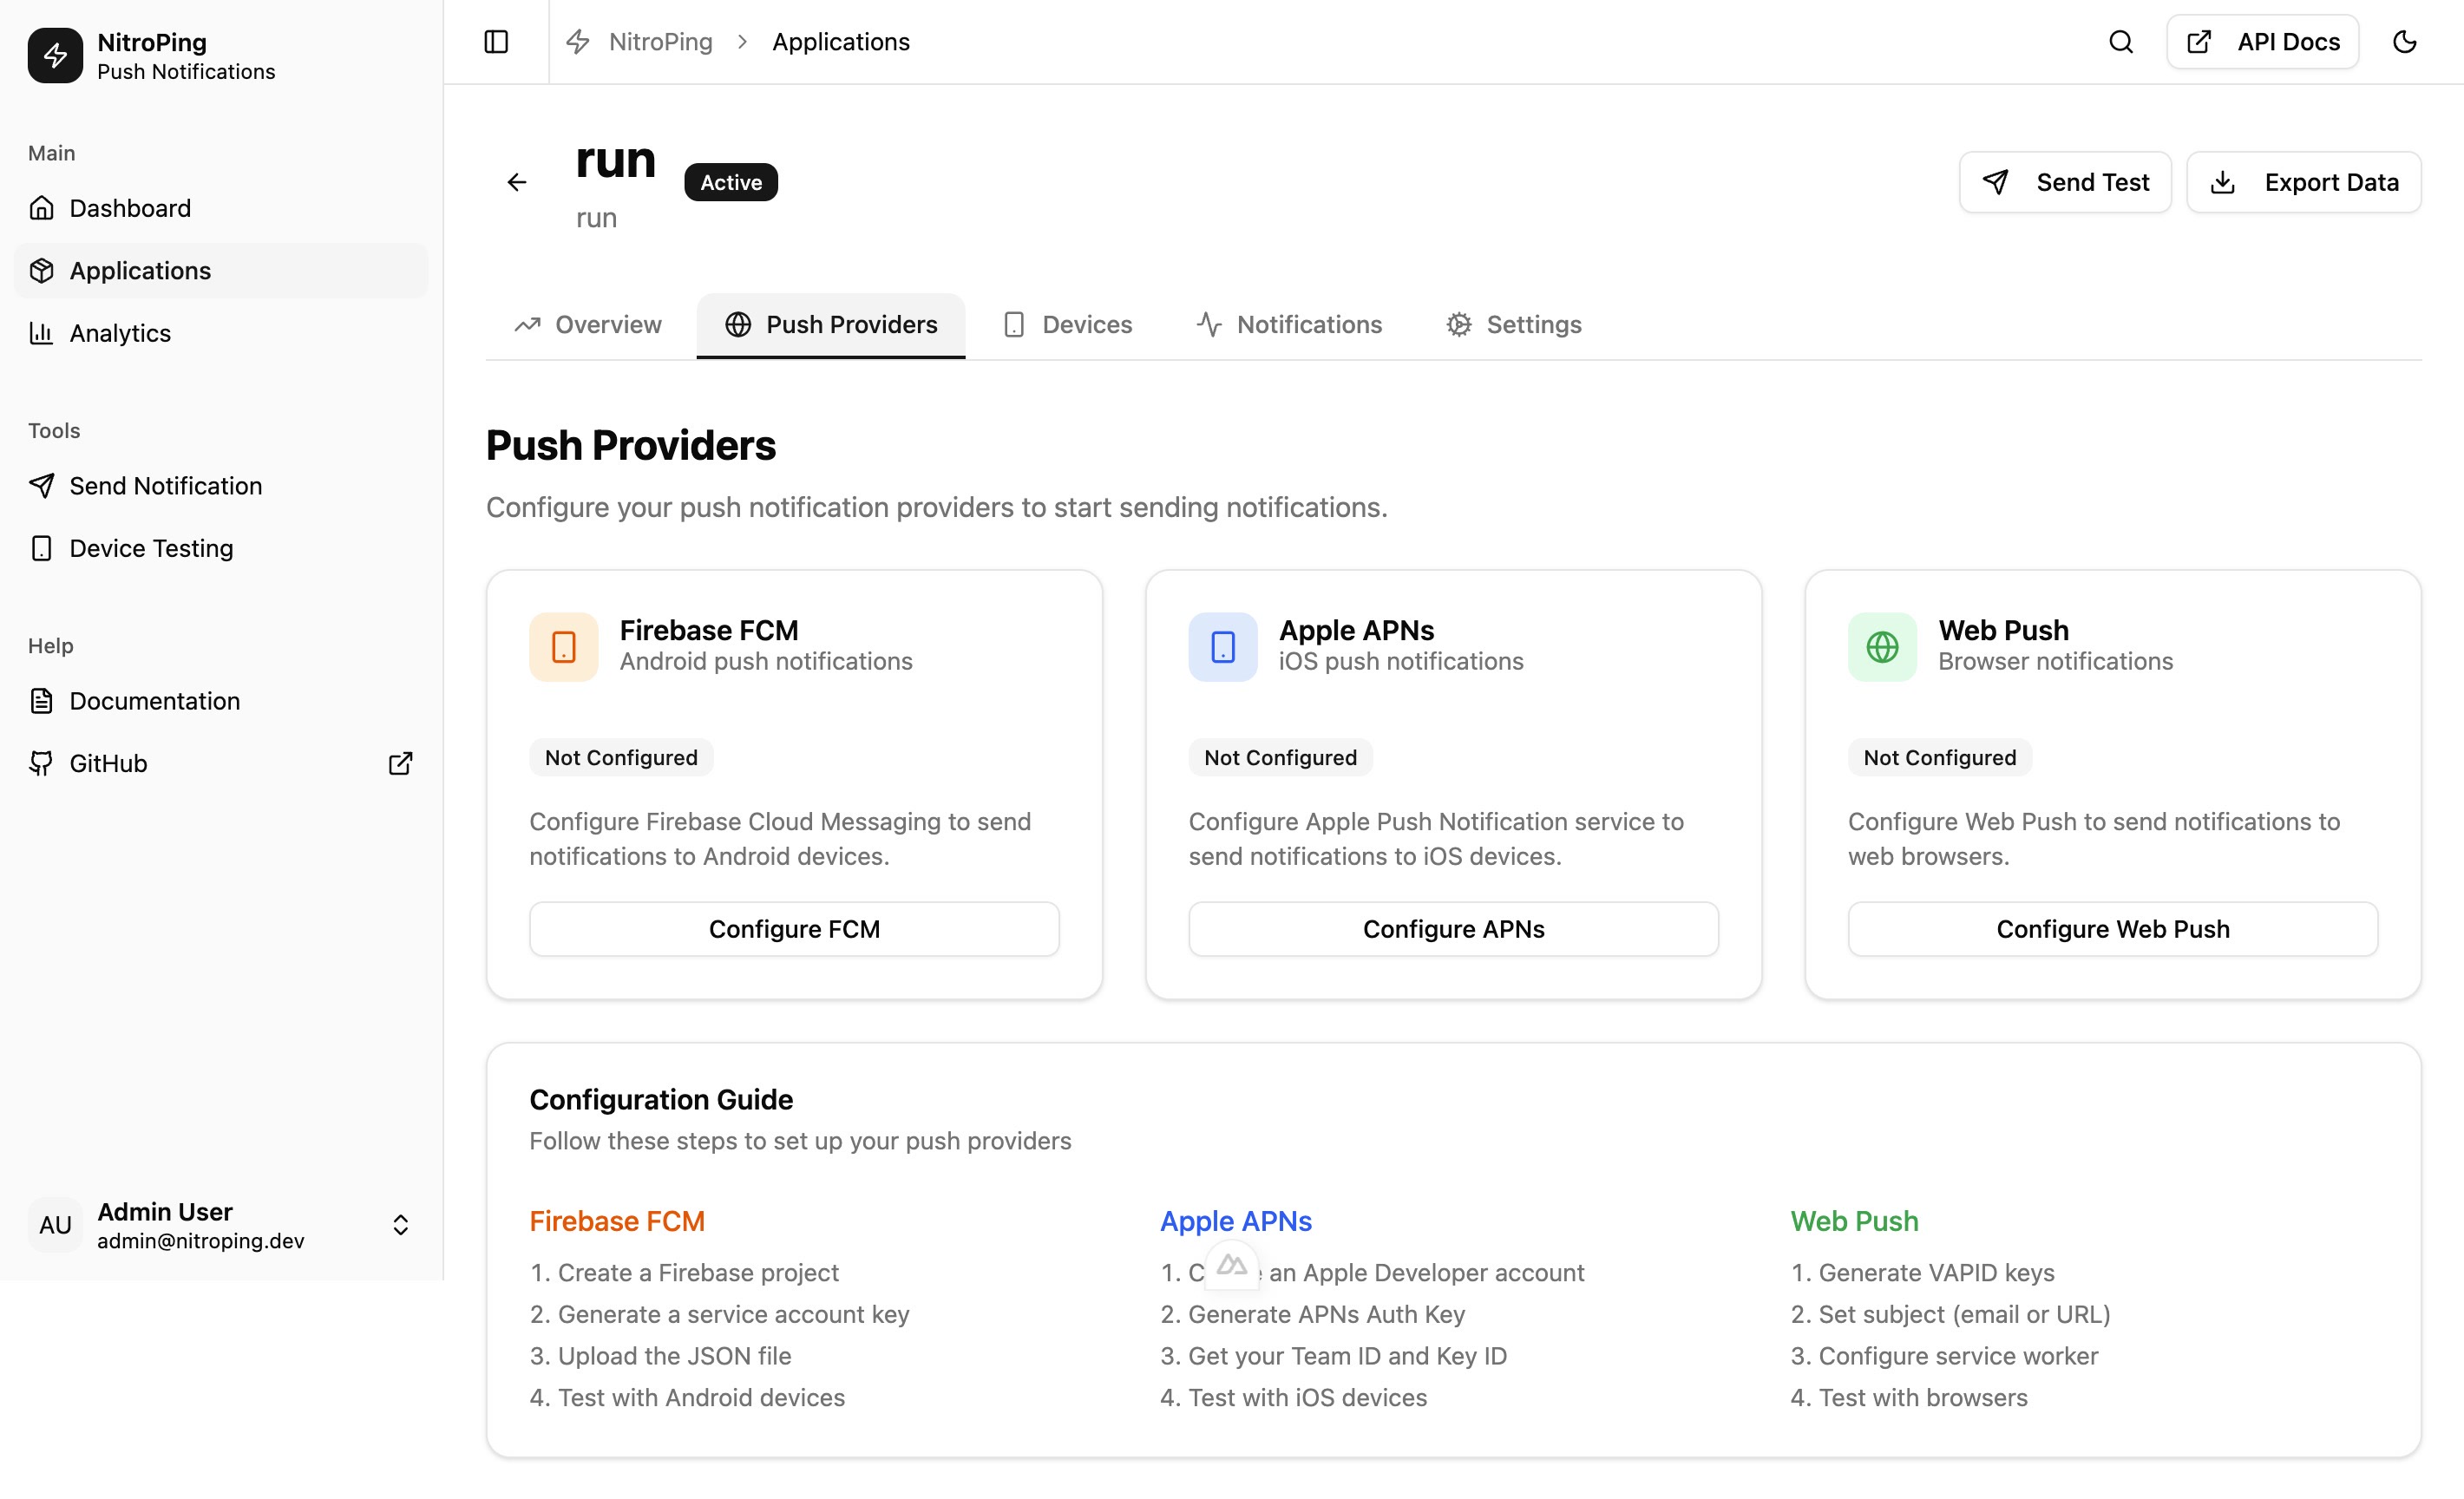Click the Apple APNs blue phone icon
Image resolution: width=2464 pixels, height=1499 pixels.
click(1223, 647)
